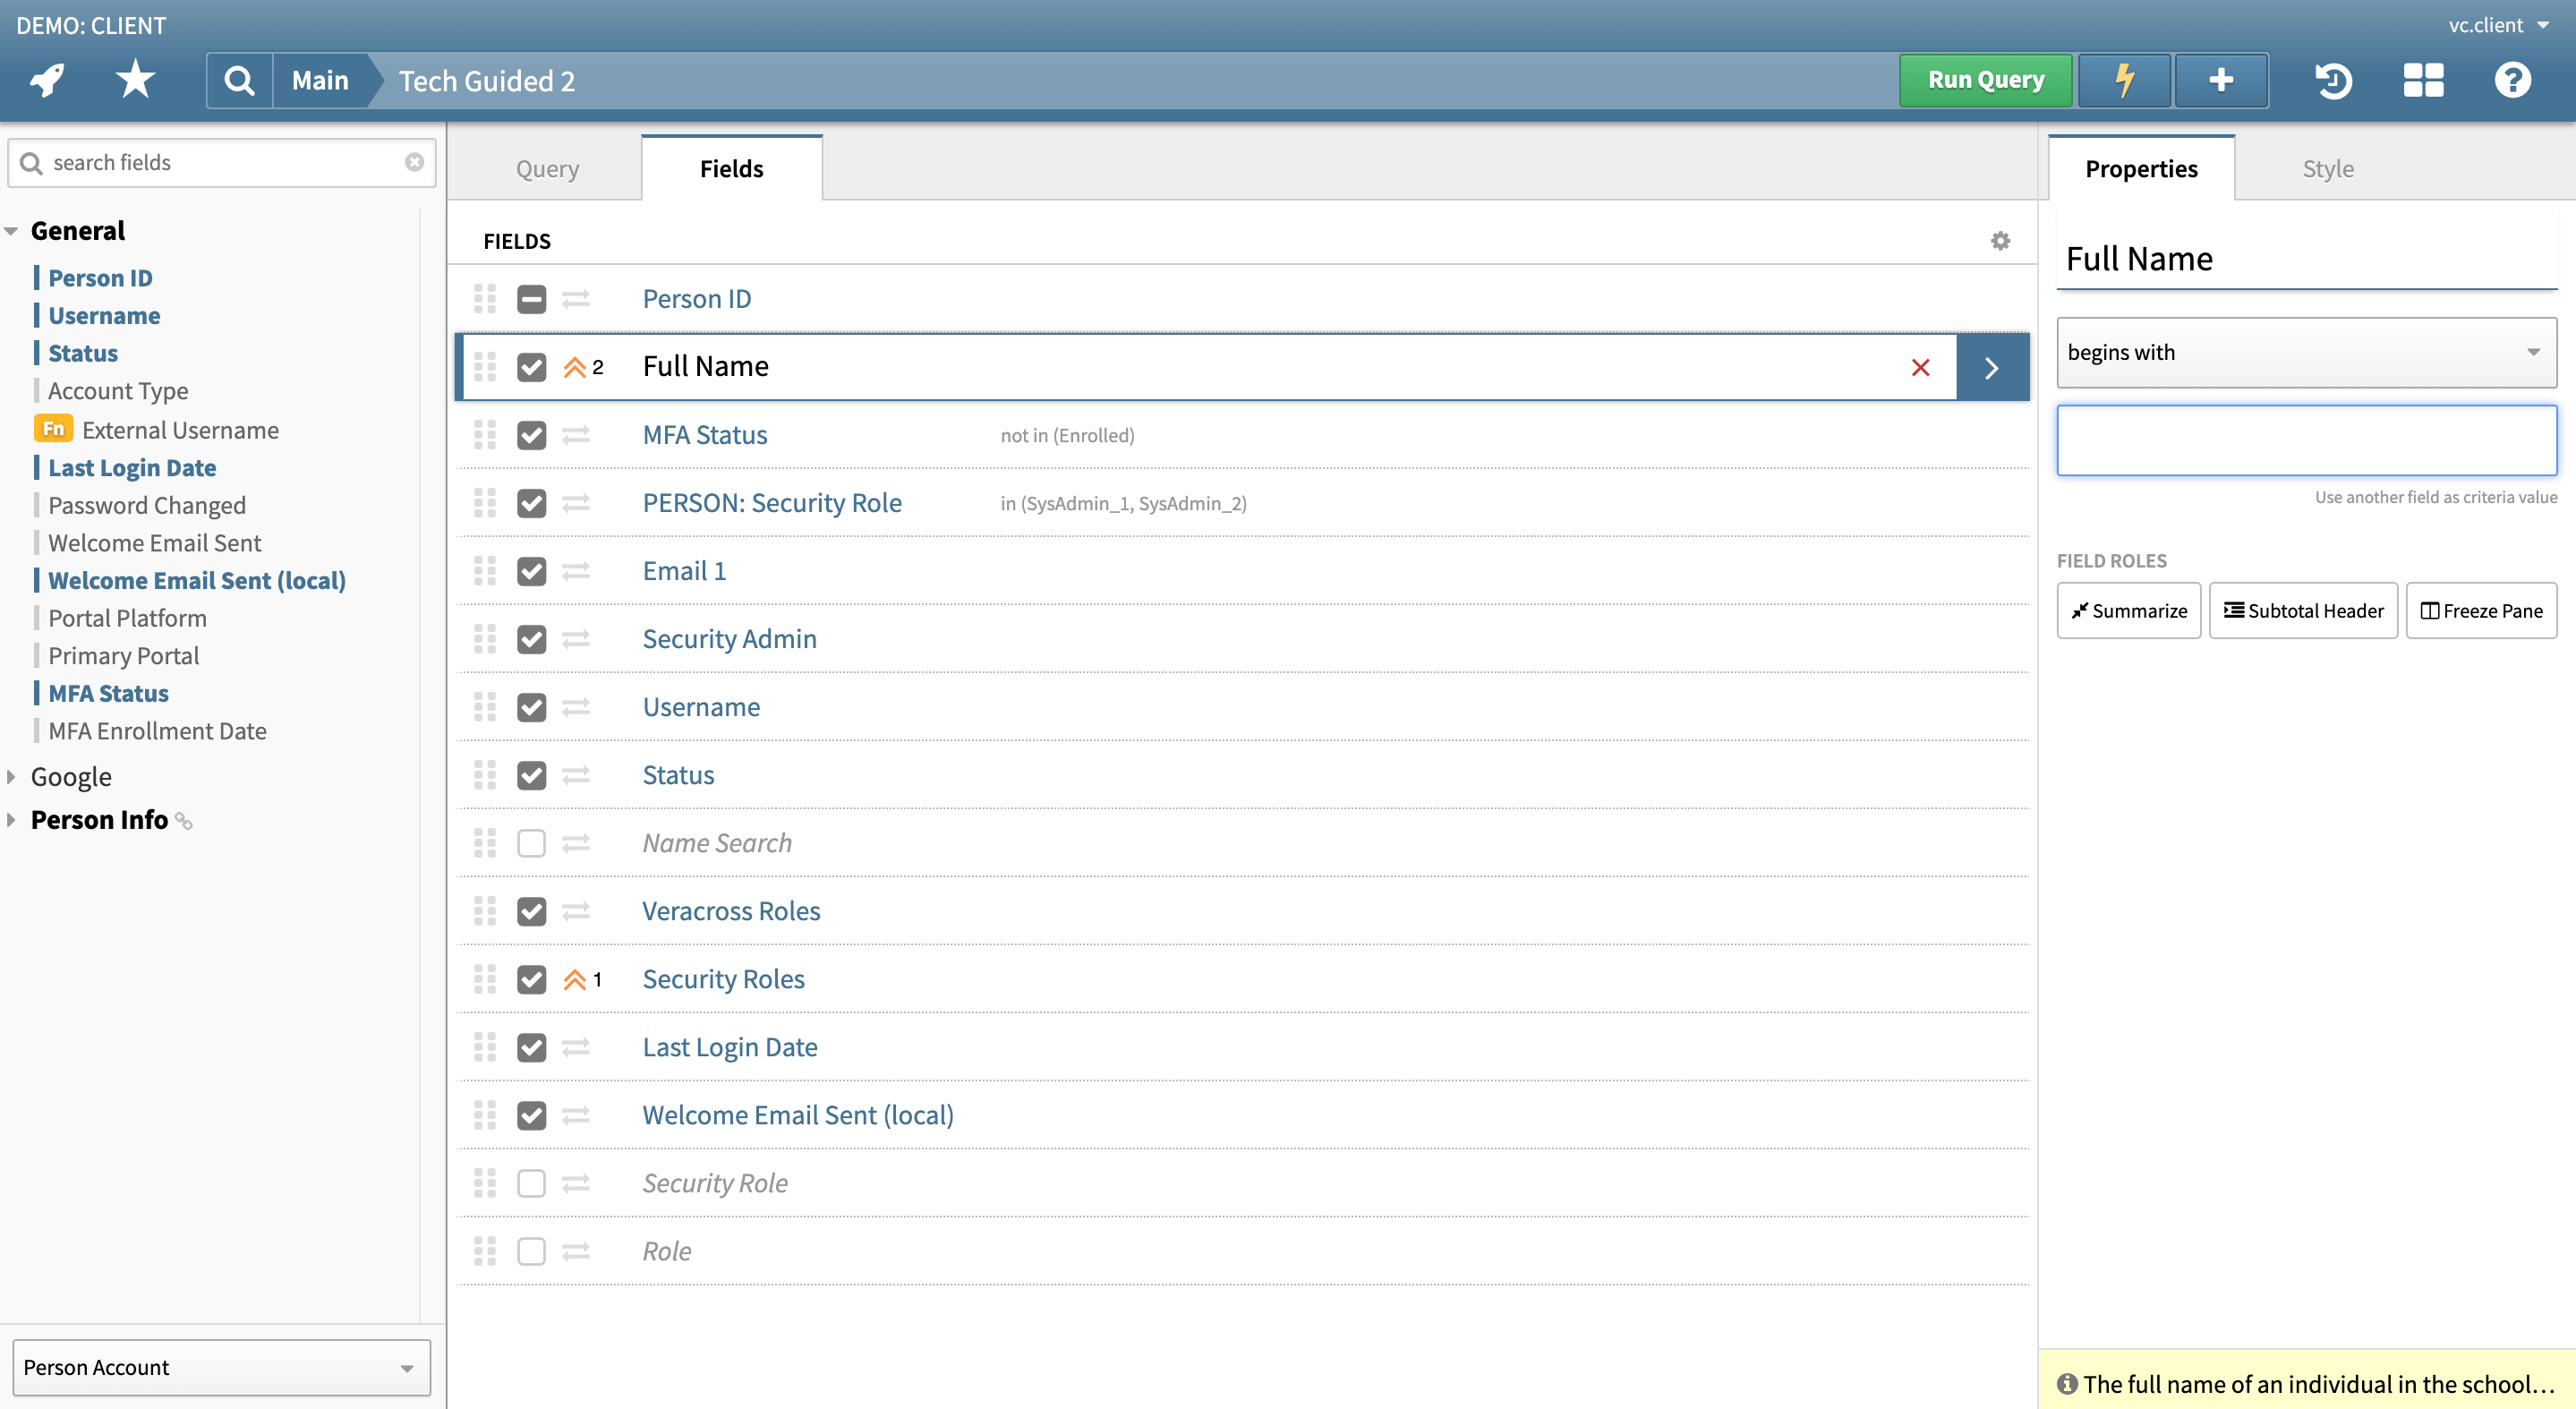Click the magnifying glass search icon
Screen dimensions: 2576x1409
coord(239,80)
